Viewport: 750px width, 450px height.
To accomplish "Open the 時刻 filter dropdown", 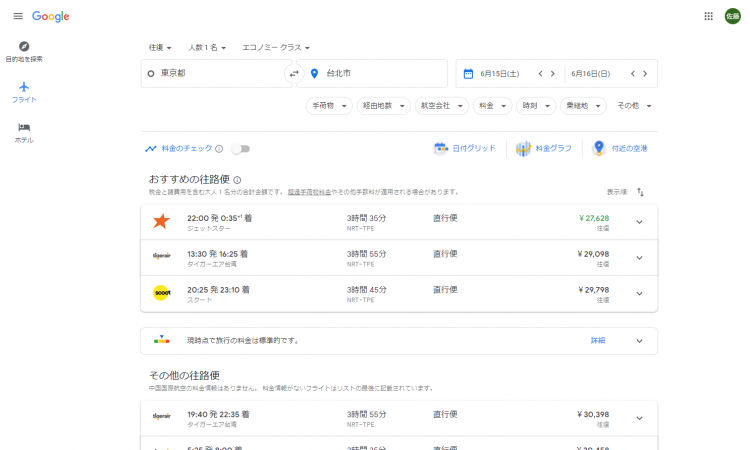I will [536, 106].
